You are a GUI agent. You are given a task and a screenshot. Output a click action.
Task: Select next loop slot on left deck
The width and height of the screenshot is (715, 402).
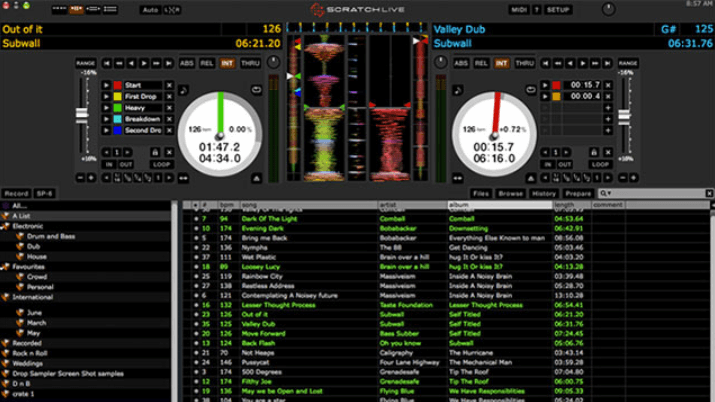click(127, 152)
